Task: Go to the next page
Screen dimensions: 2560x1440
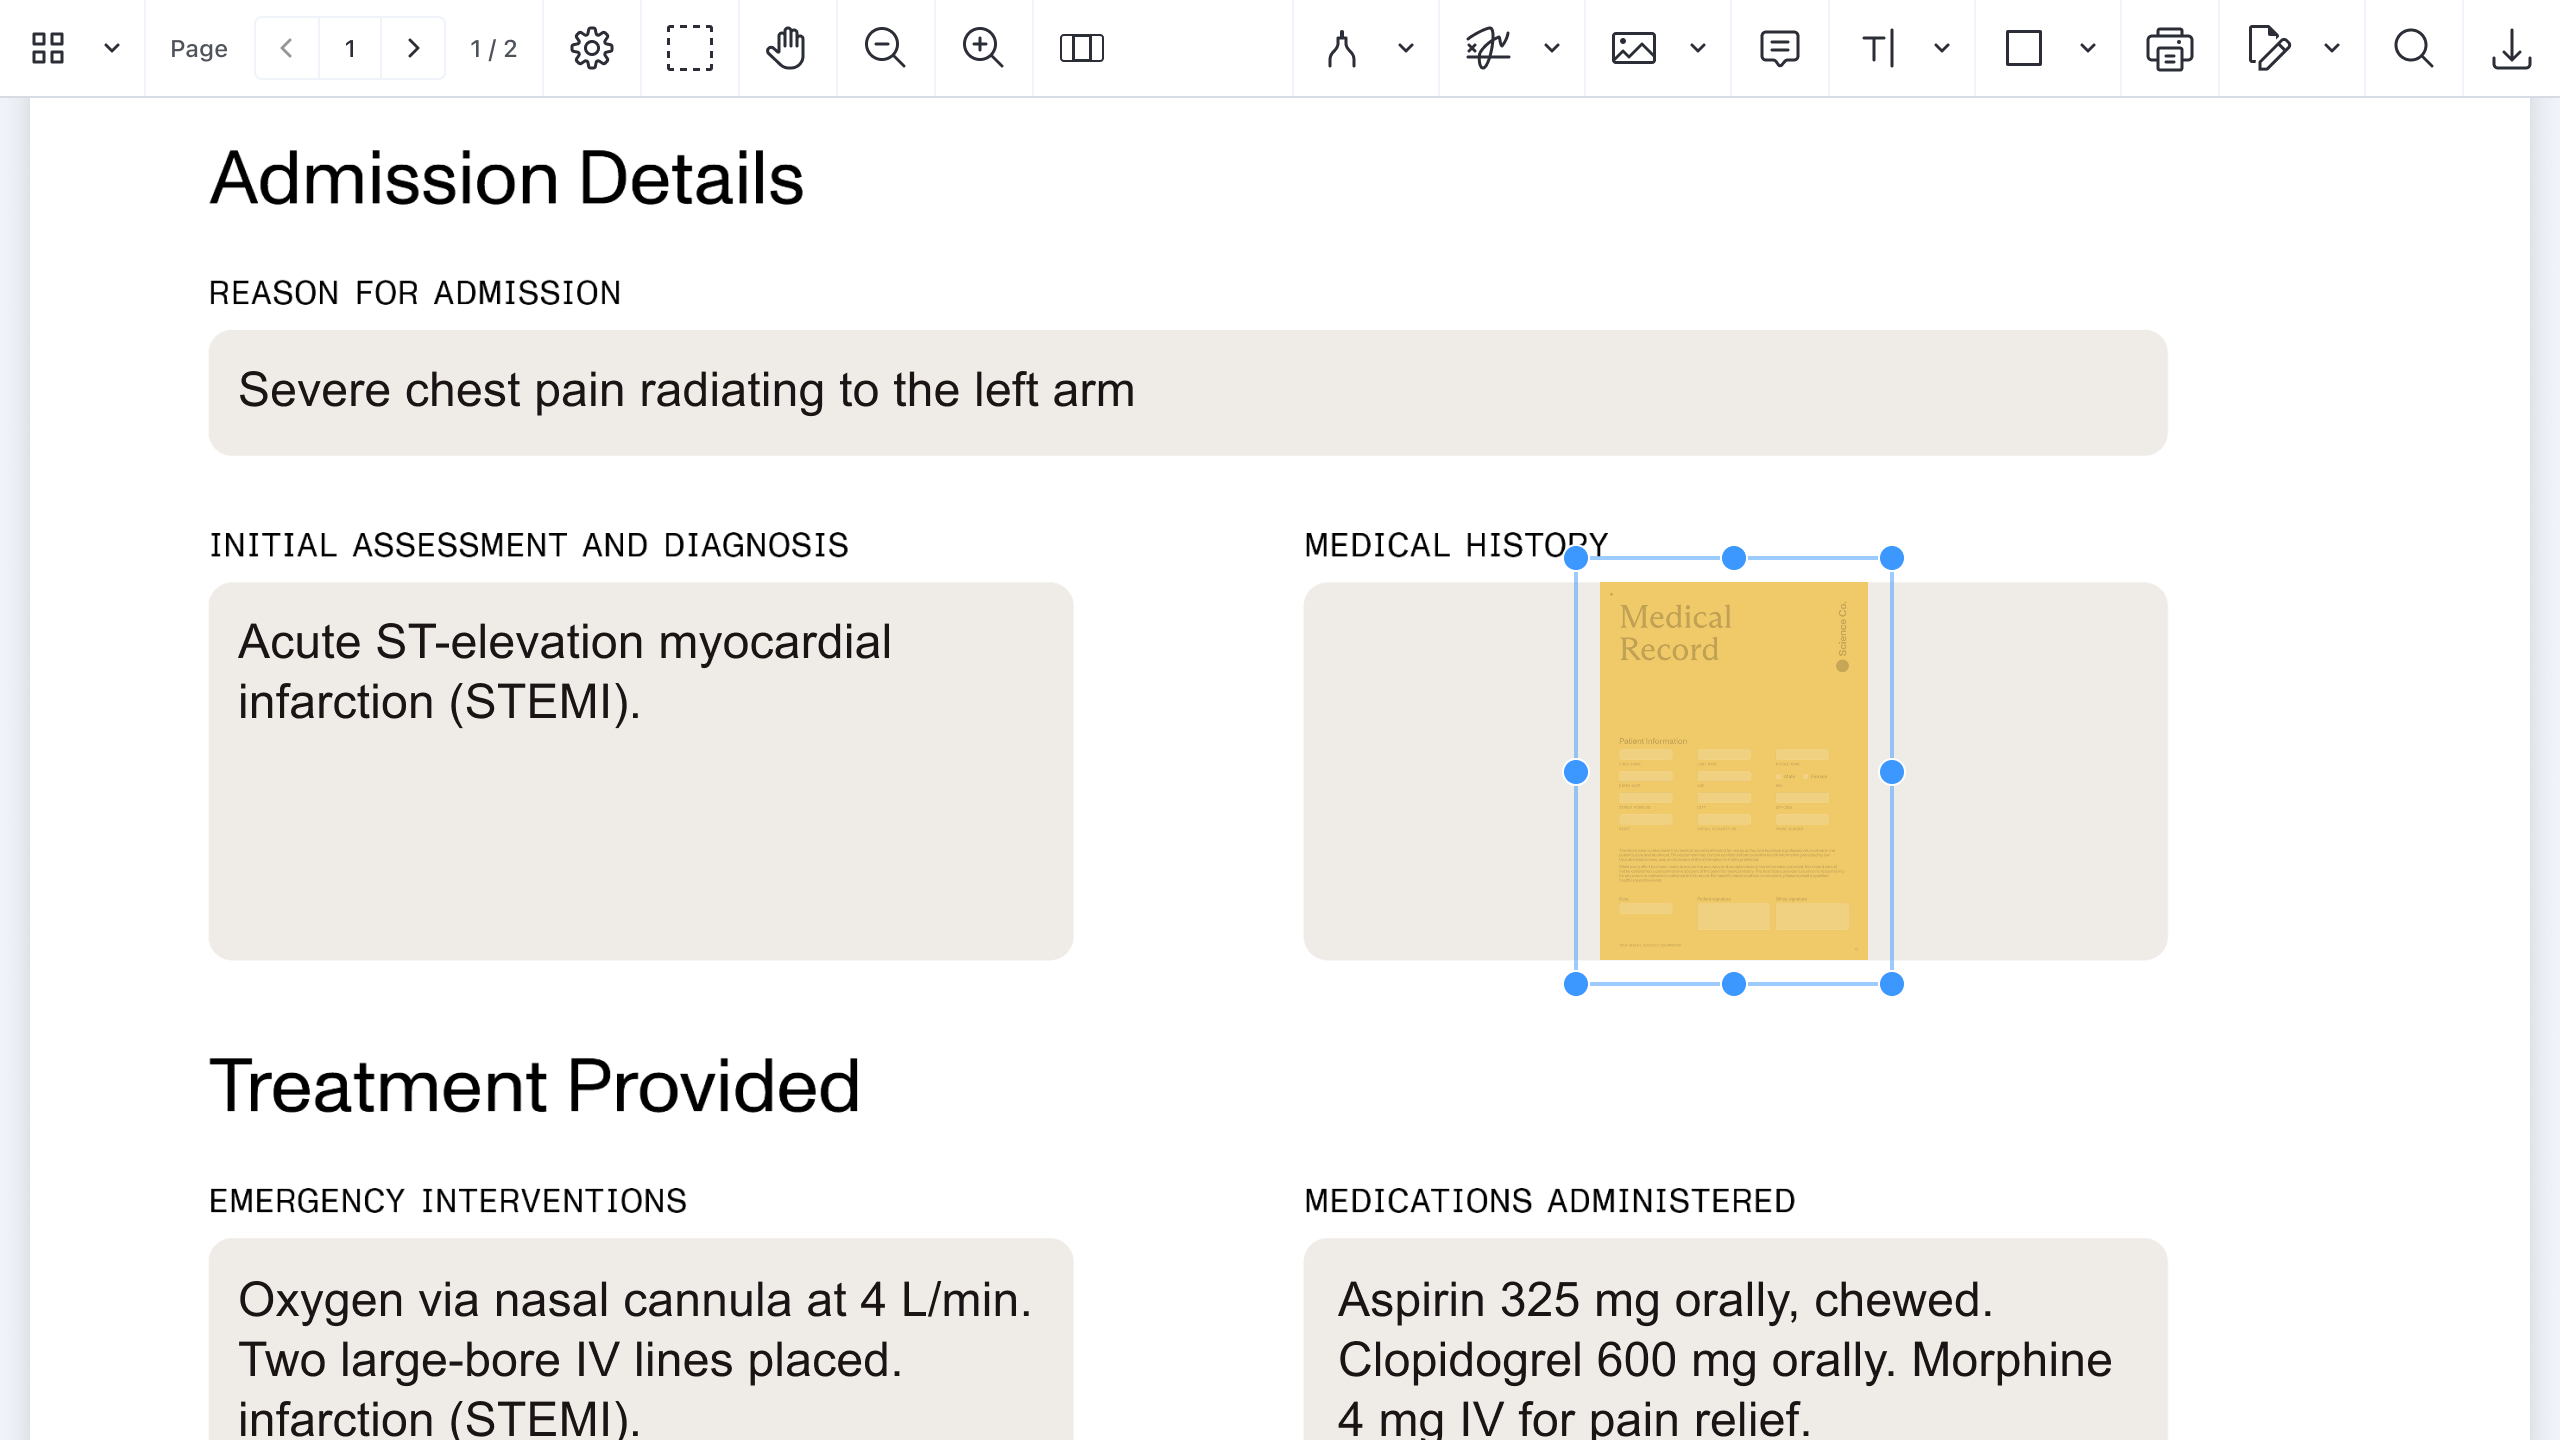Action: (x=414, y=47)
